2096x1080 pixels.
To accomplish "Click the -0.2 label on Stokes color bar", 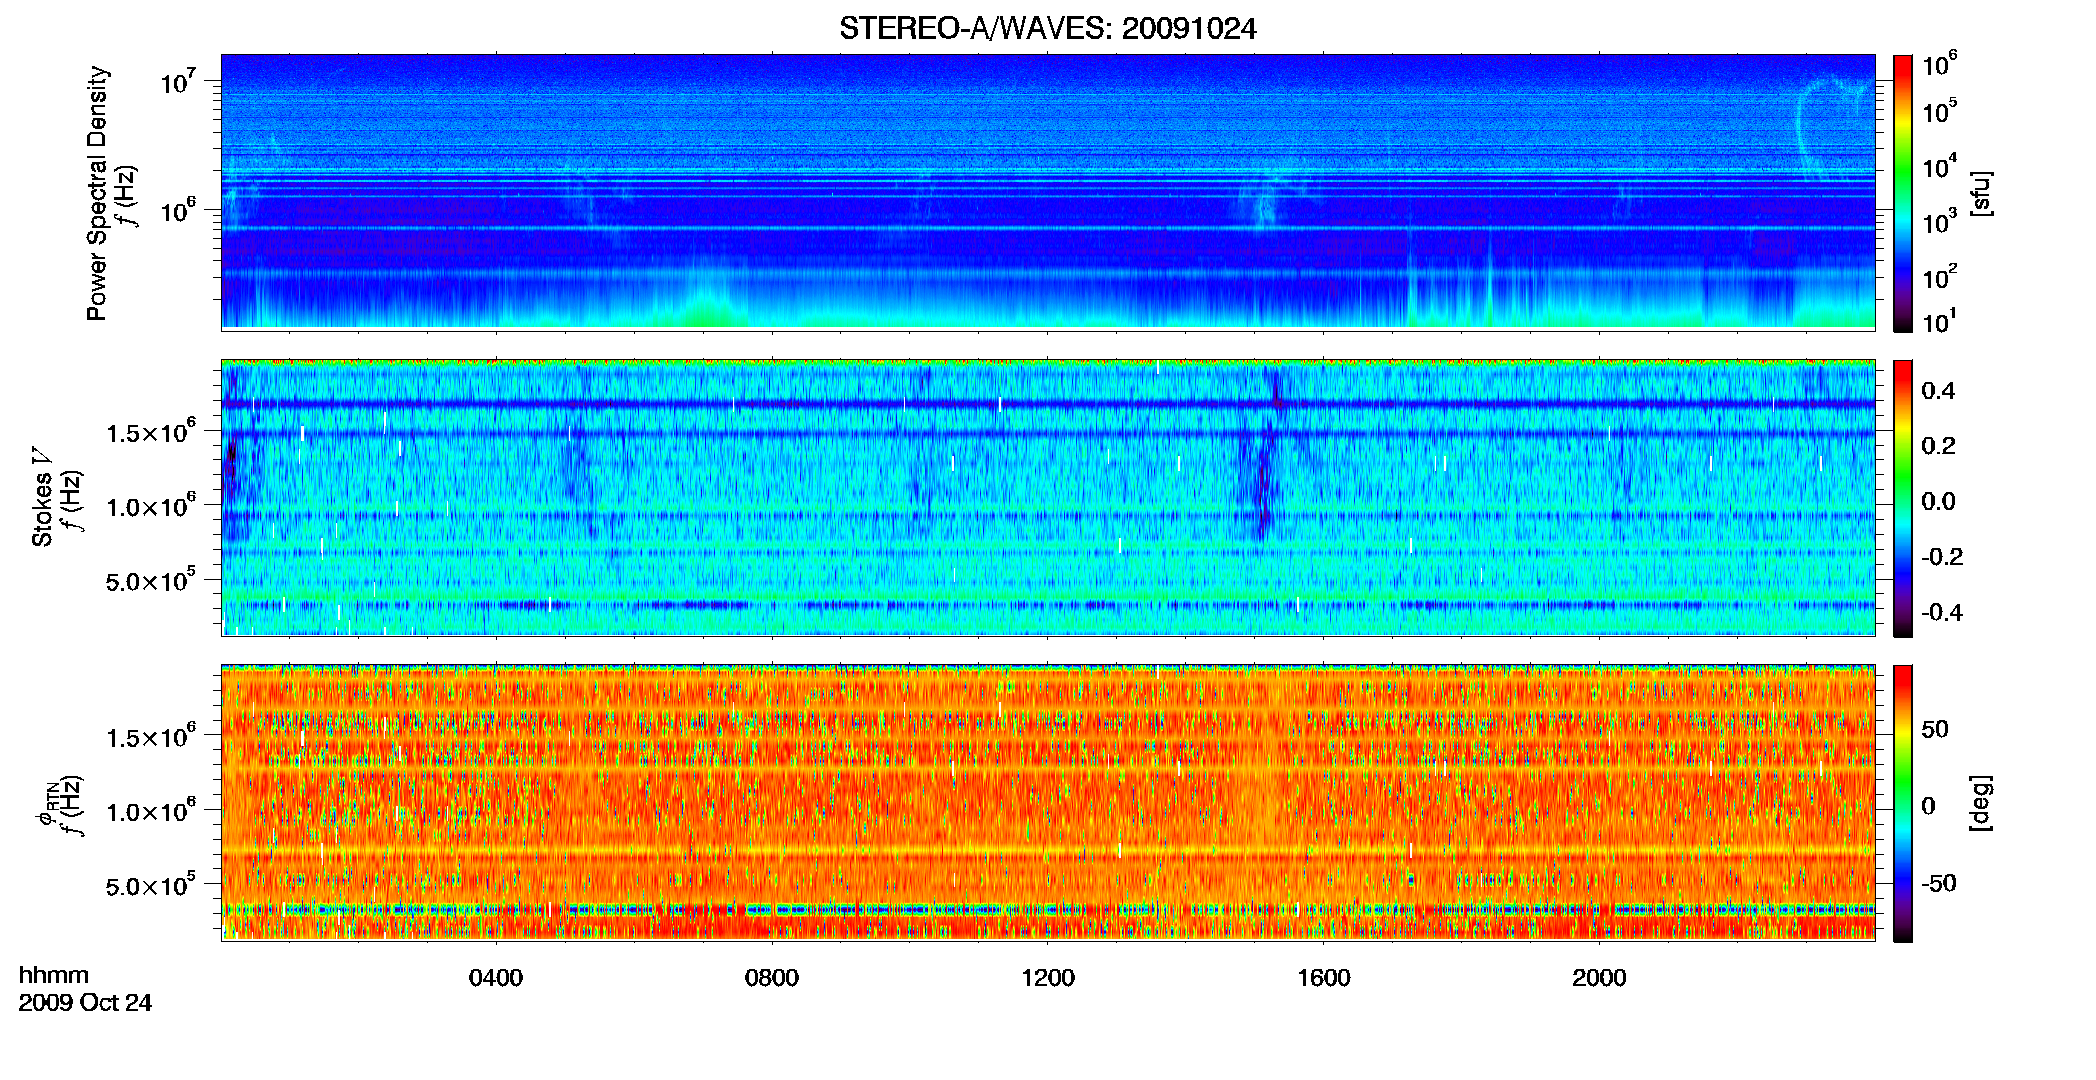I will point(1942,557).
